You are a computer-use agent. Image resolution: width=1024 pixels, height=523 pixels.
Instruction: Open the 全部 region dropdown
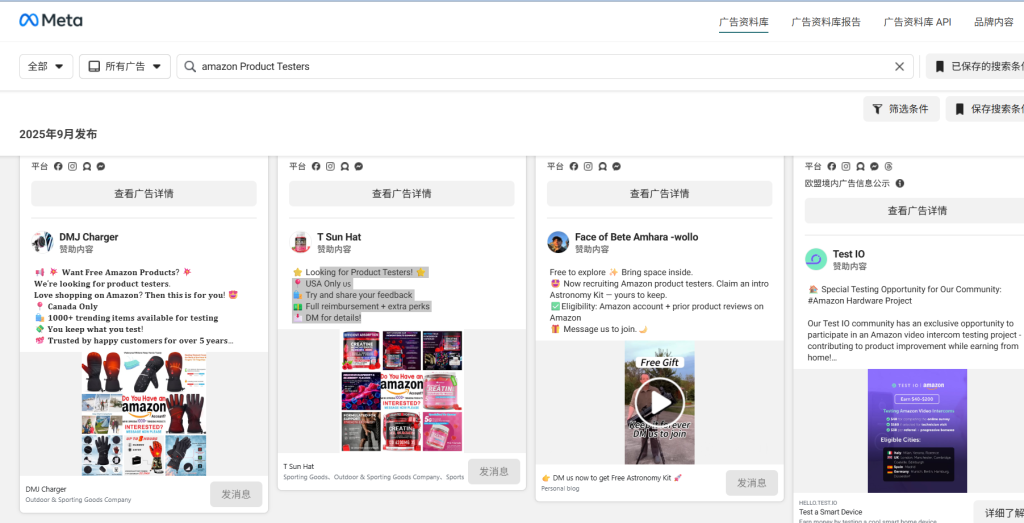(46, 67)
